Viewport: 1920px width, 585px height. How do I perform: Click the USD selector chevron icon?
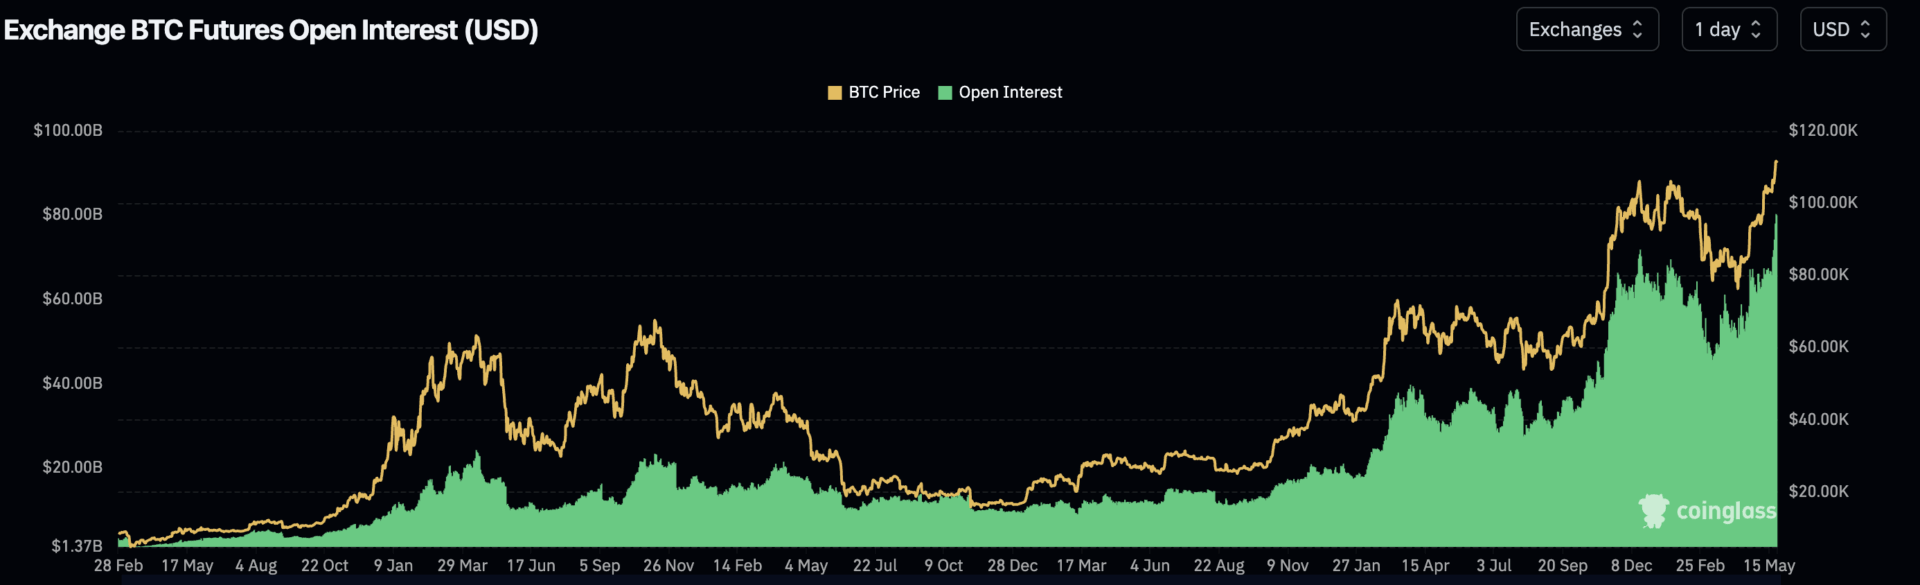1865,29
